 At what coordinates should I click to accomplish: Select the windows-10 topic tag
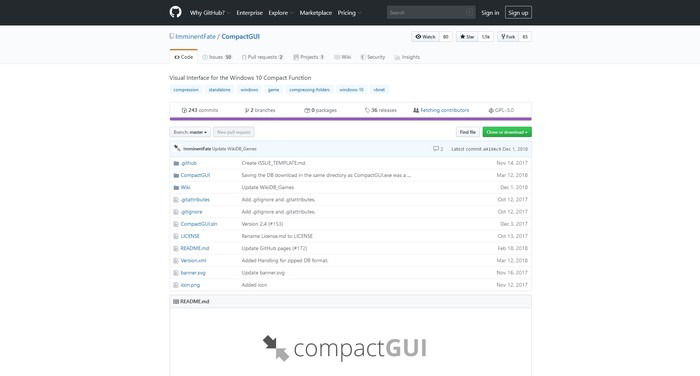click(351, 90)
